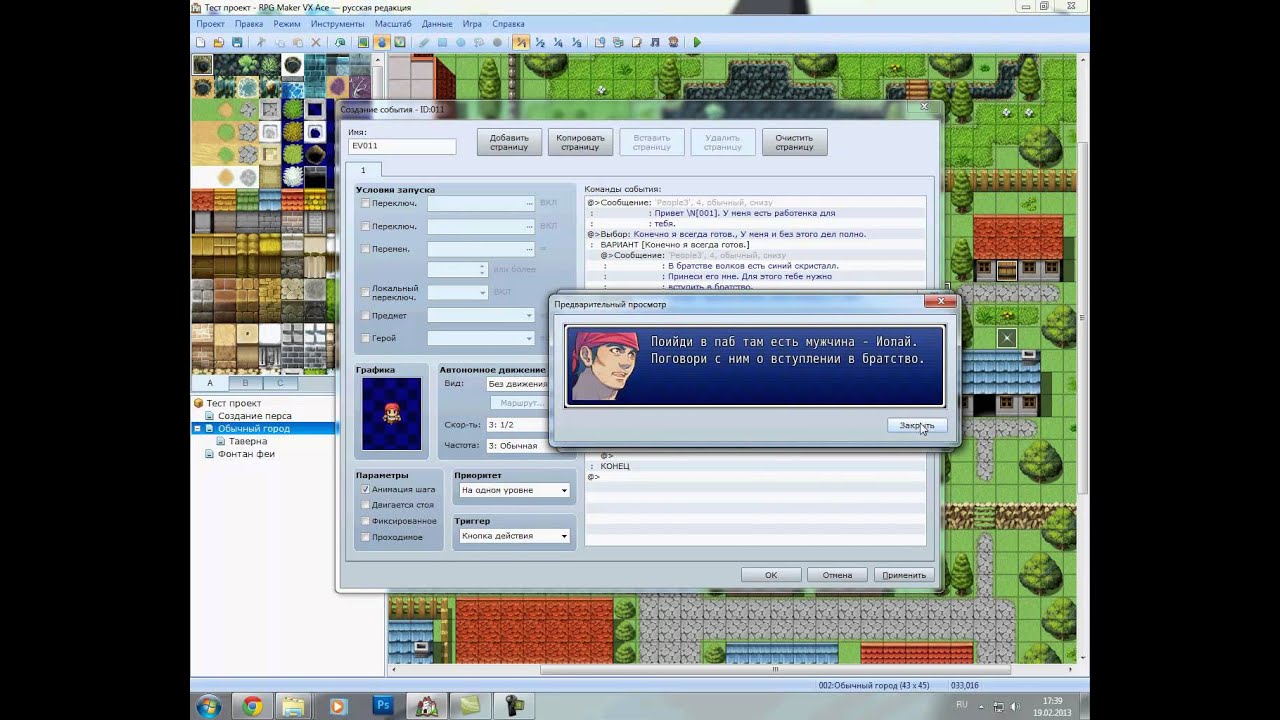This screenshot has height=720, width=1280.
Task: Check the Фиксированное option
Action: tap(365, 521)
